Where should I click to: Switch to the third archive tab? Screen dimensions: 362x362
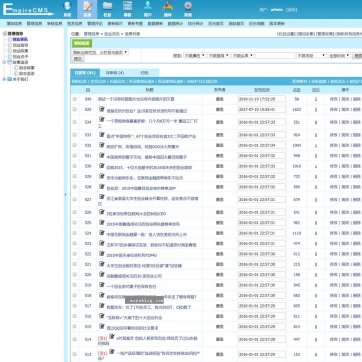coord(144,73)
